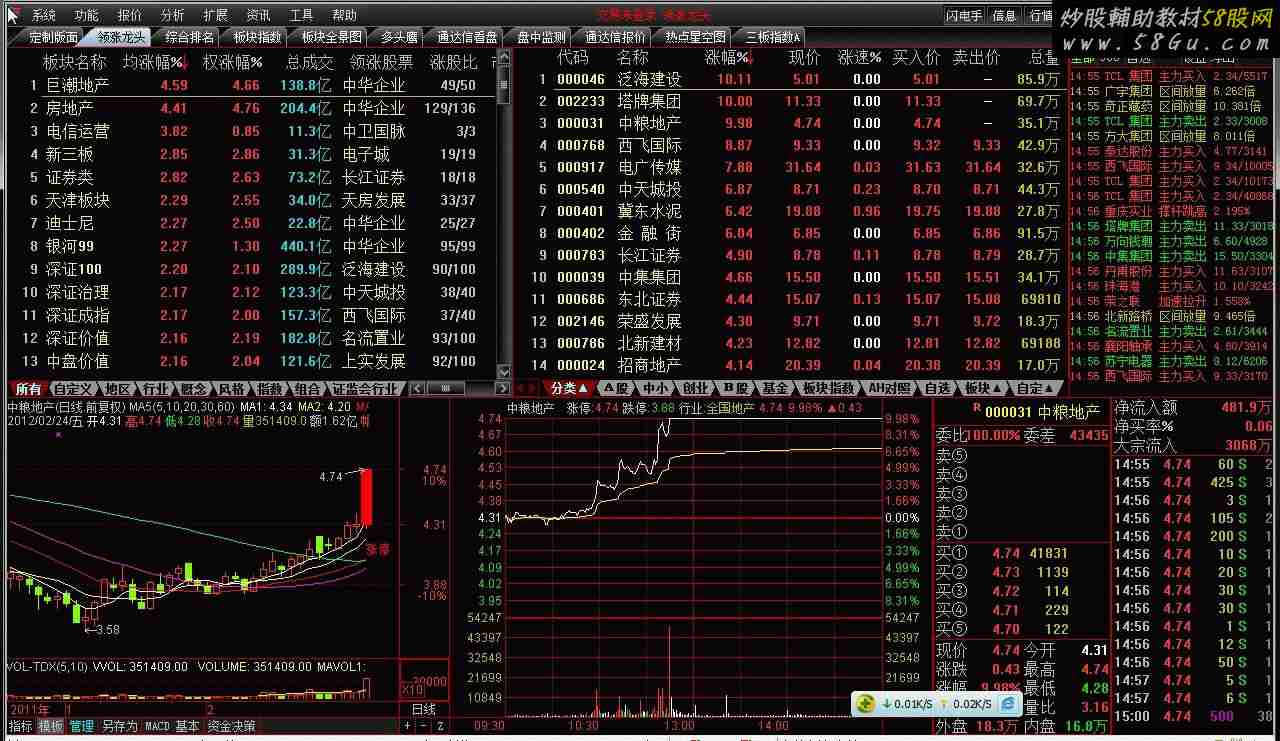This screenshot has width=1280, height=741.
Task: Select the AH对照 tab
Action: (889, 388)
